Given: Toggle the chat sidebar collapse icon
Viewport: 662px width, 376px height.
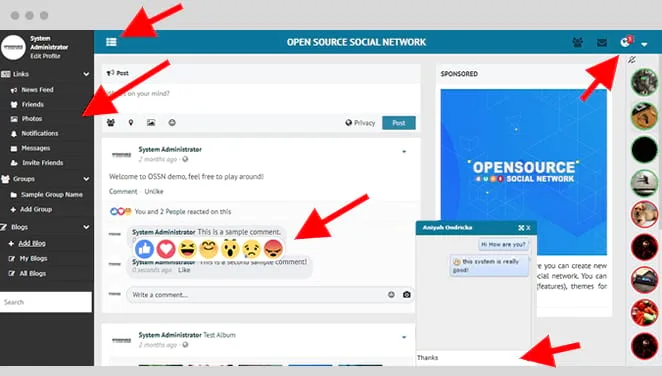Looking at the screenshot, I should (x=632, y=60).
